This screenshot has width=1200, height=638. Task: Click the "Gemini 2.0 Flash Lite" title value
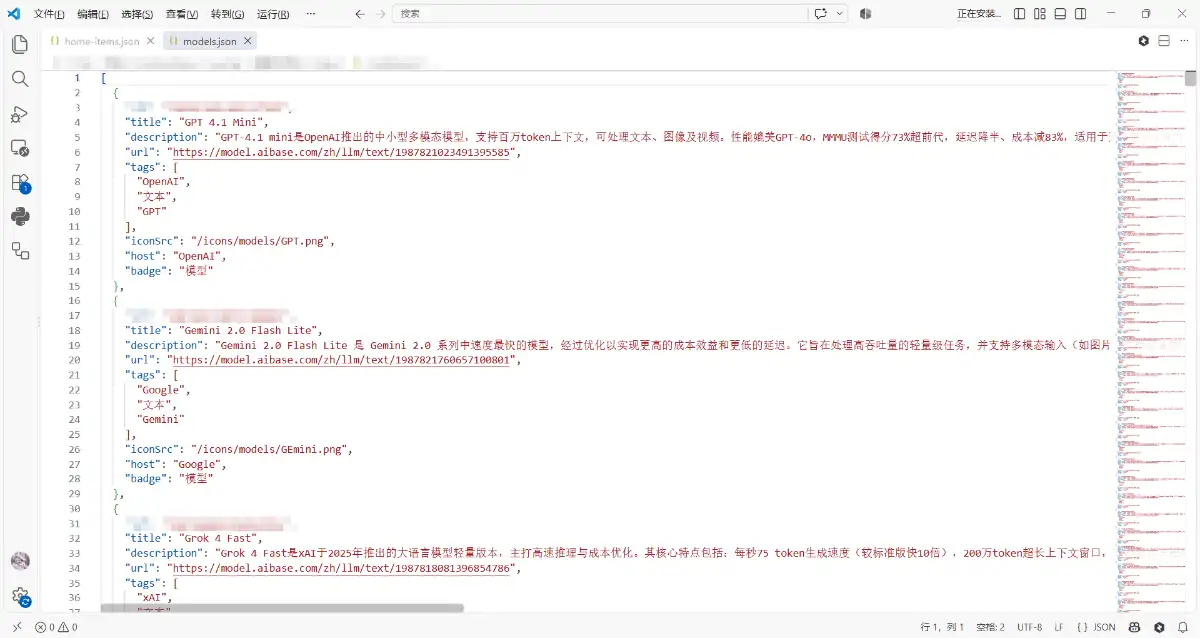248,330
